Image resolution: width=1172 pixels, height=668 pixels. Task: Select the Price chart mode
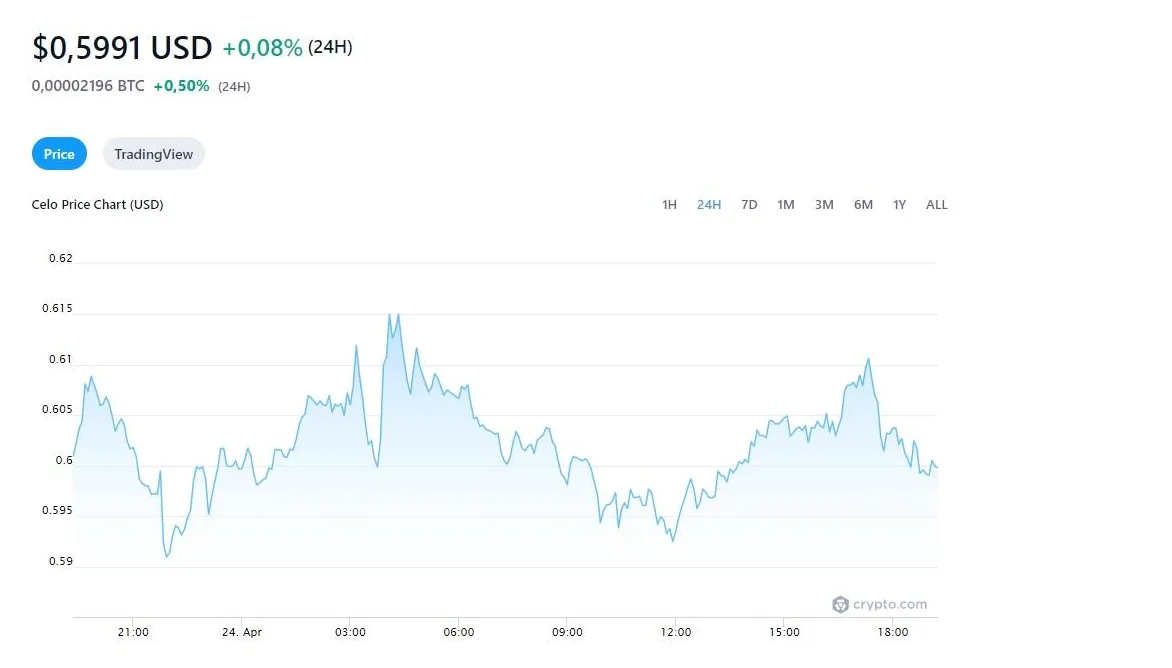click(59, 154)
